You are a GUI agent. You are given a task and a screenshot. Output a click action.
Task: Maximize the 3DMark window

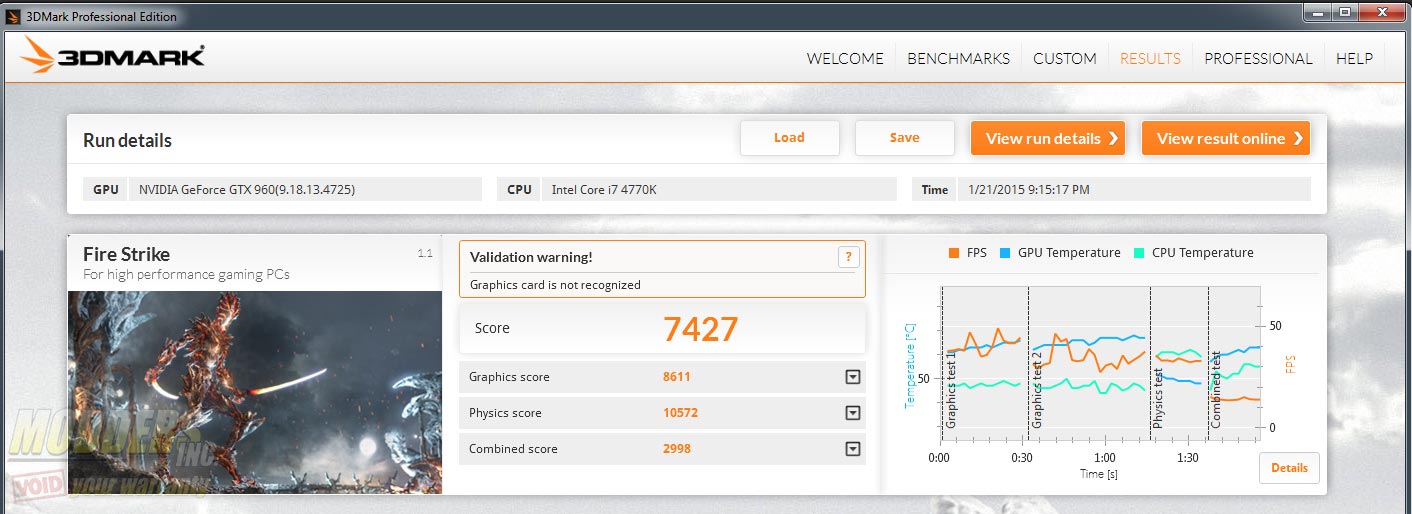click(x=1345, y=12)
